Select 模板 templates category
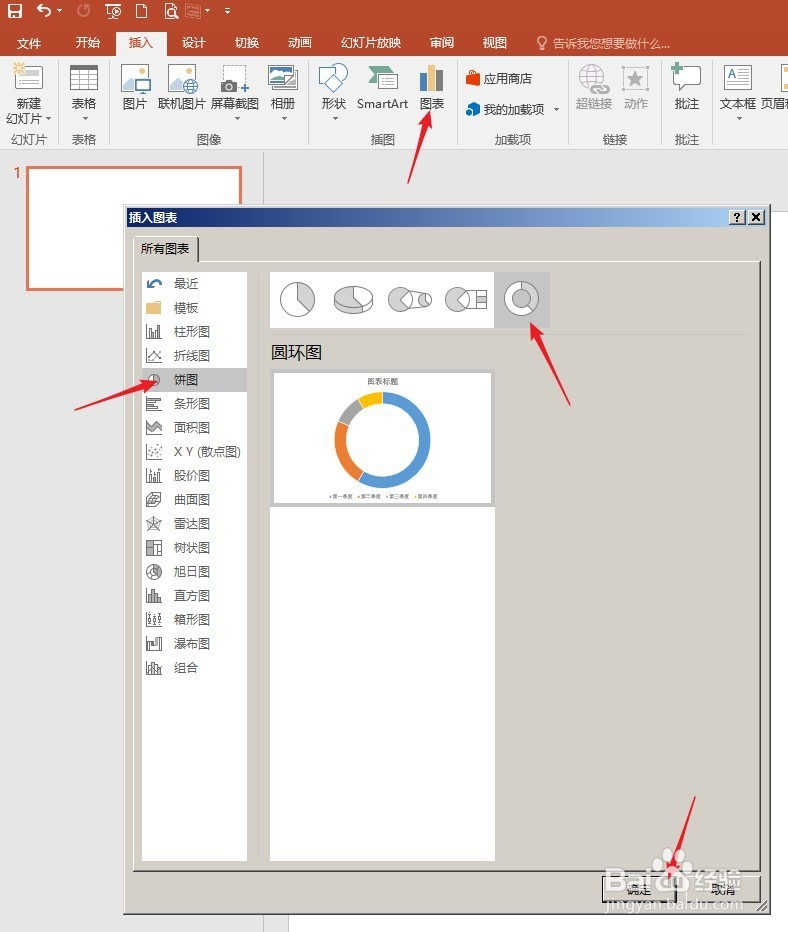This screenshot has width=788, height=932. coord(194,308)
